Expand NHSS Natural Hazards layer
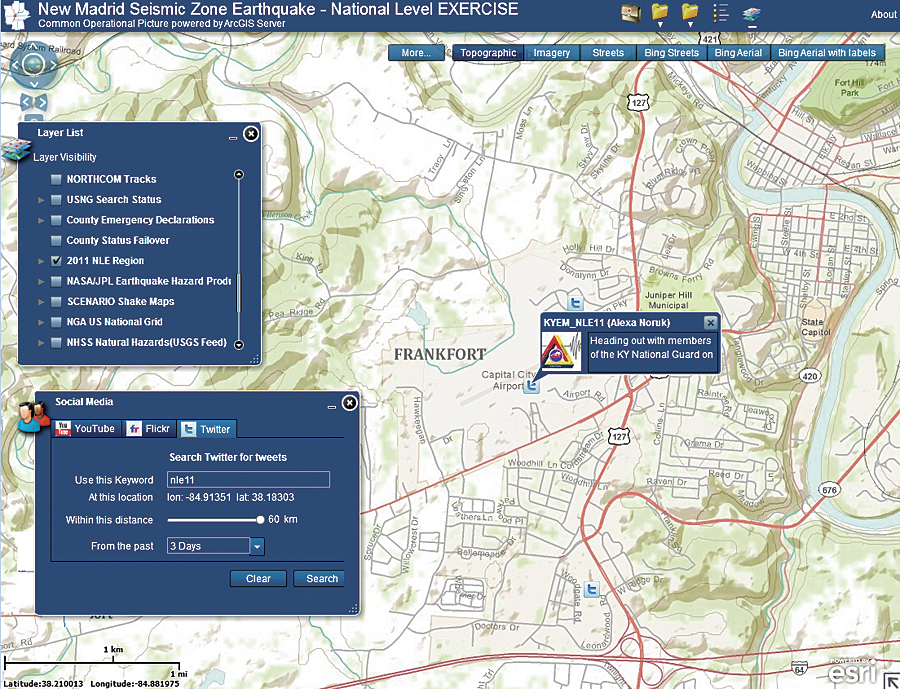This screenshot has height=689, width=900. [x=41, y=343]
